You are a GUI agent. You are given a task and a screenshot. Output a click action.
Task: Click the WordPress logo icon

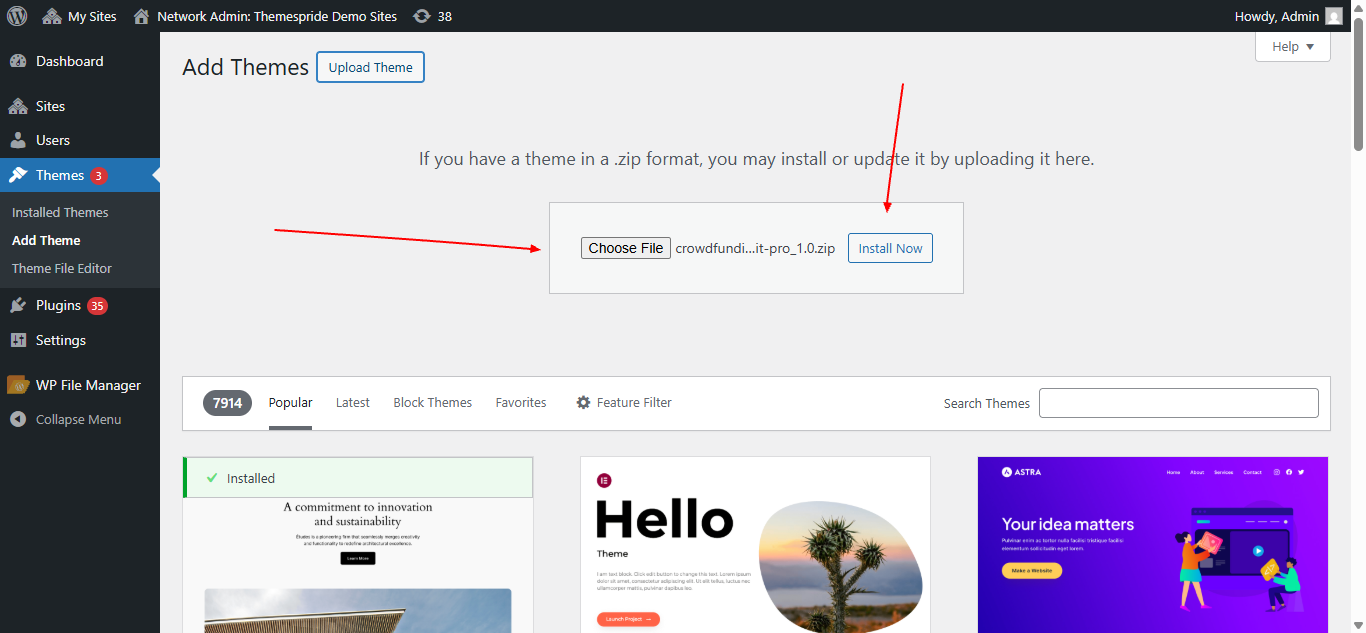click(x=16, y=15)
